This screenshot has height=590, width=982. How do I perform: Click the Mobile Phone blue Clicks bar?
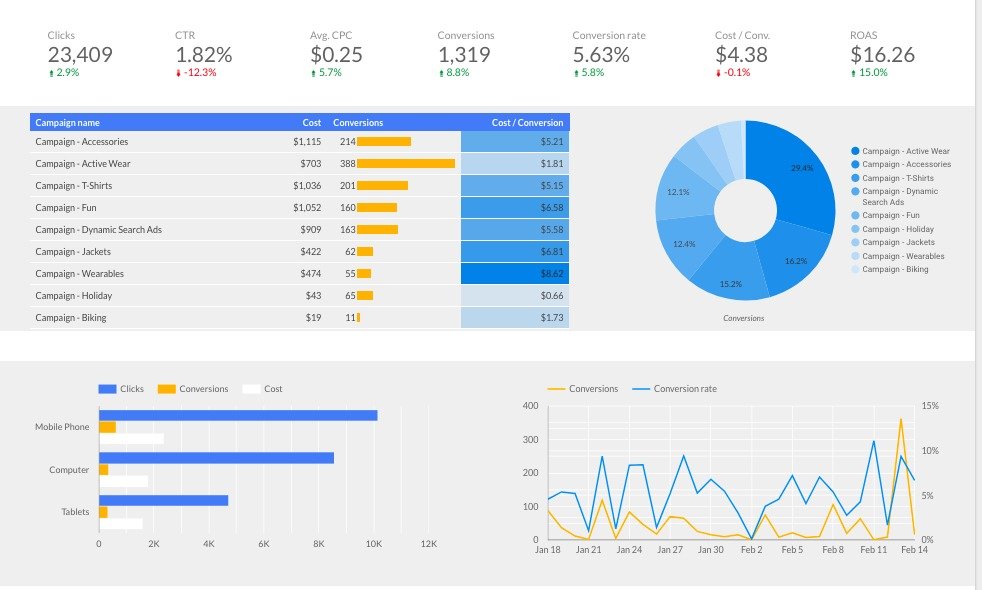click(x=238, y=415)
